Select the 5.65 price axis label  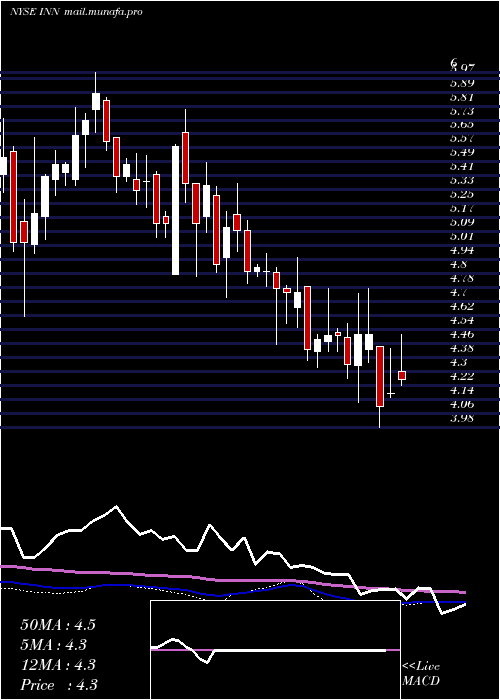coord(462,125)
